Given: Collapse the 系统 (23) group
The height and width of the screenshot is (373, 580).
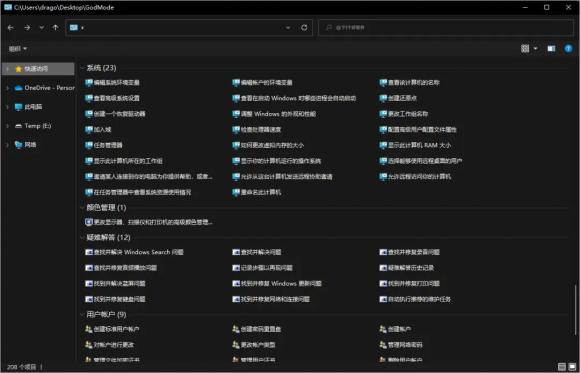Looking at the screenshot, I should [x=82, y=68].
